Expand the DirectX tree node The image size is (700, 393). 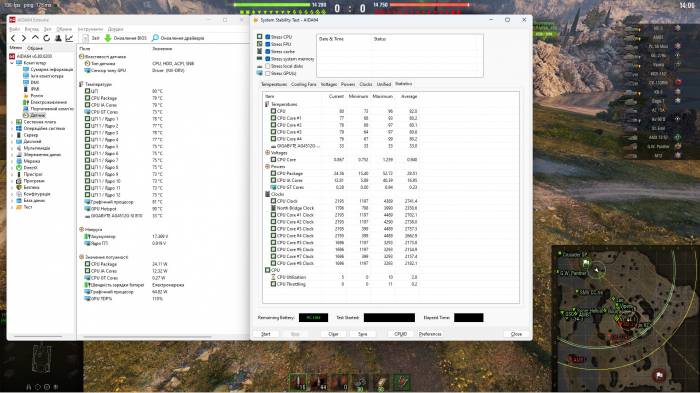tap(12, 167)
